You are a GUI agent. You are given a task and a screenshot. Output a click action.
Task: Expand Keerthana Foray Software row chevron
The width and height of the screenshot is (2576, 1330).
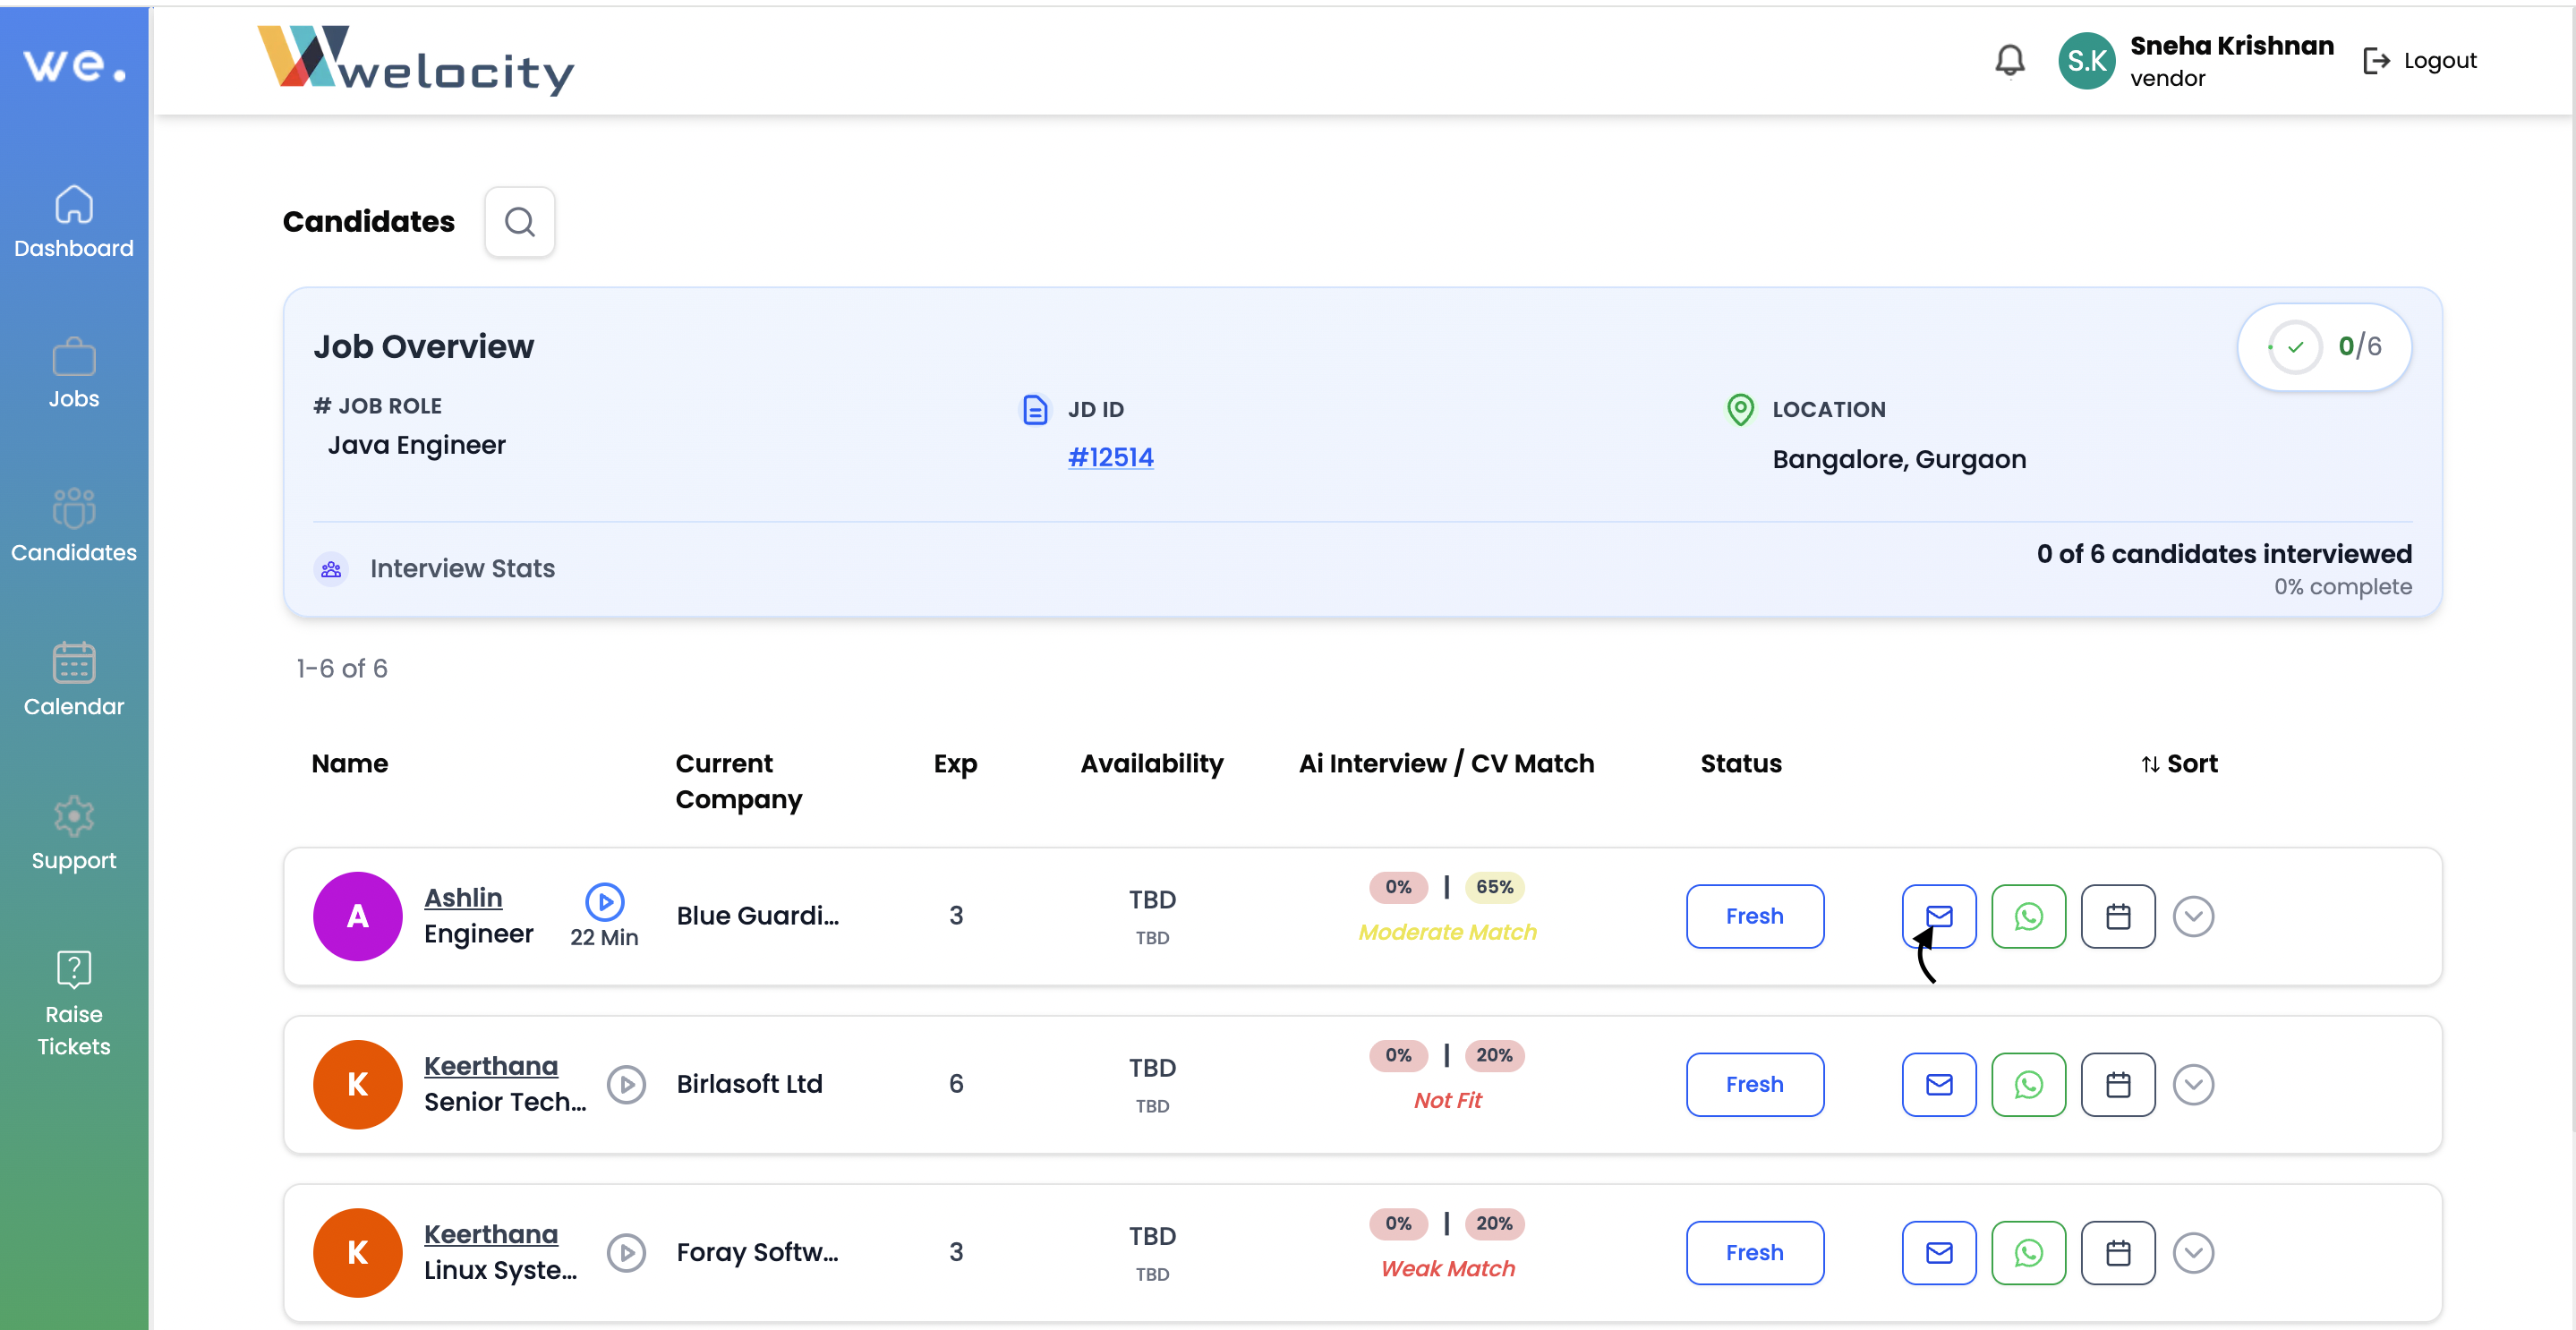coord(2193,1252)
